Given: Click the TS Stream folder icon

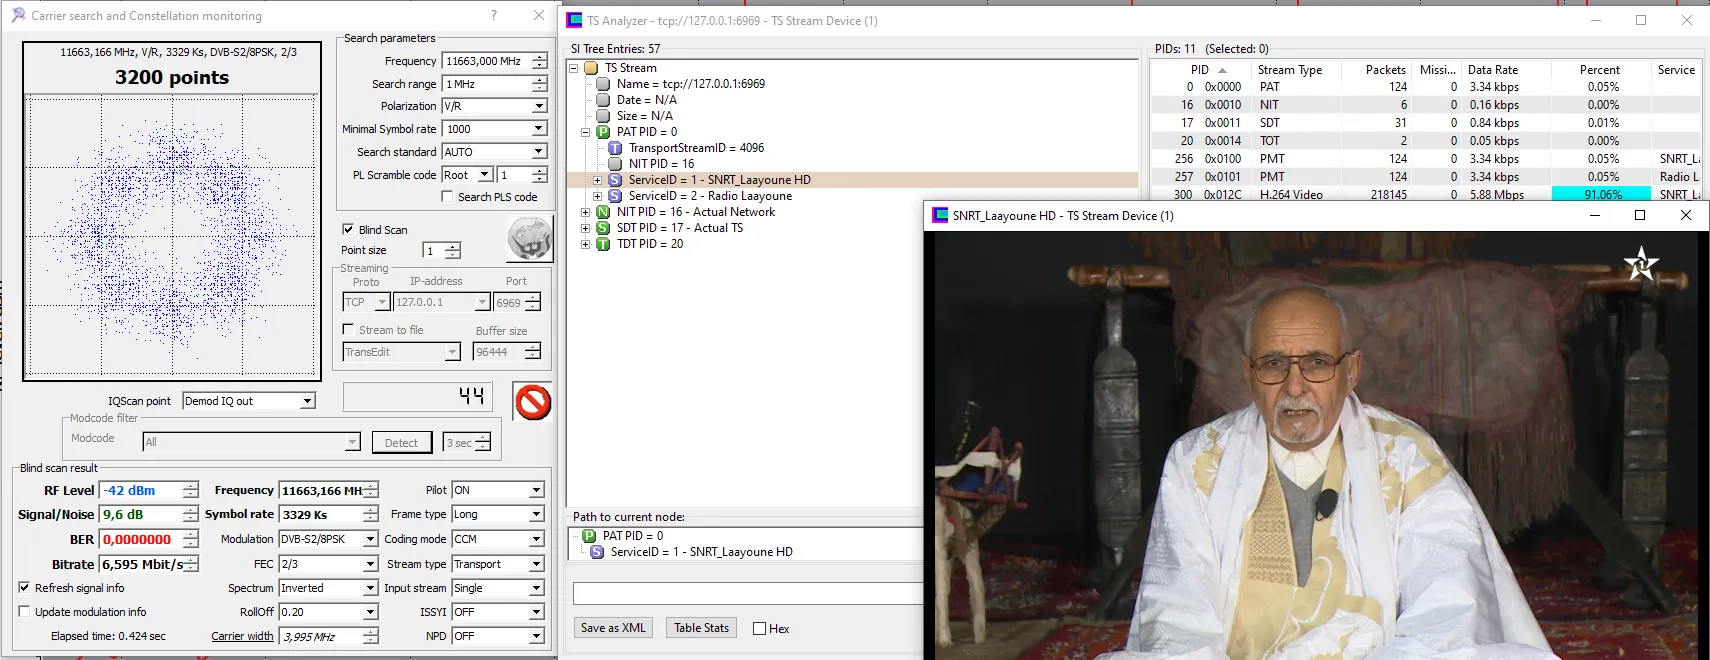Looking at the screenshot, I should pos(591,68).
